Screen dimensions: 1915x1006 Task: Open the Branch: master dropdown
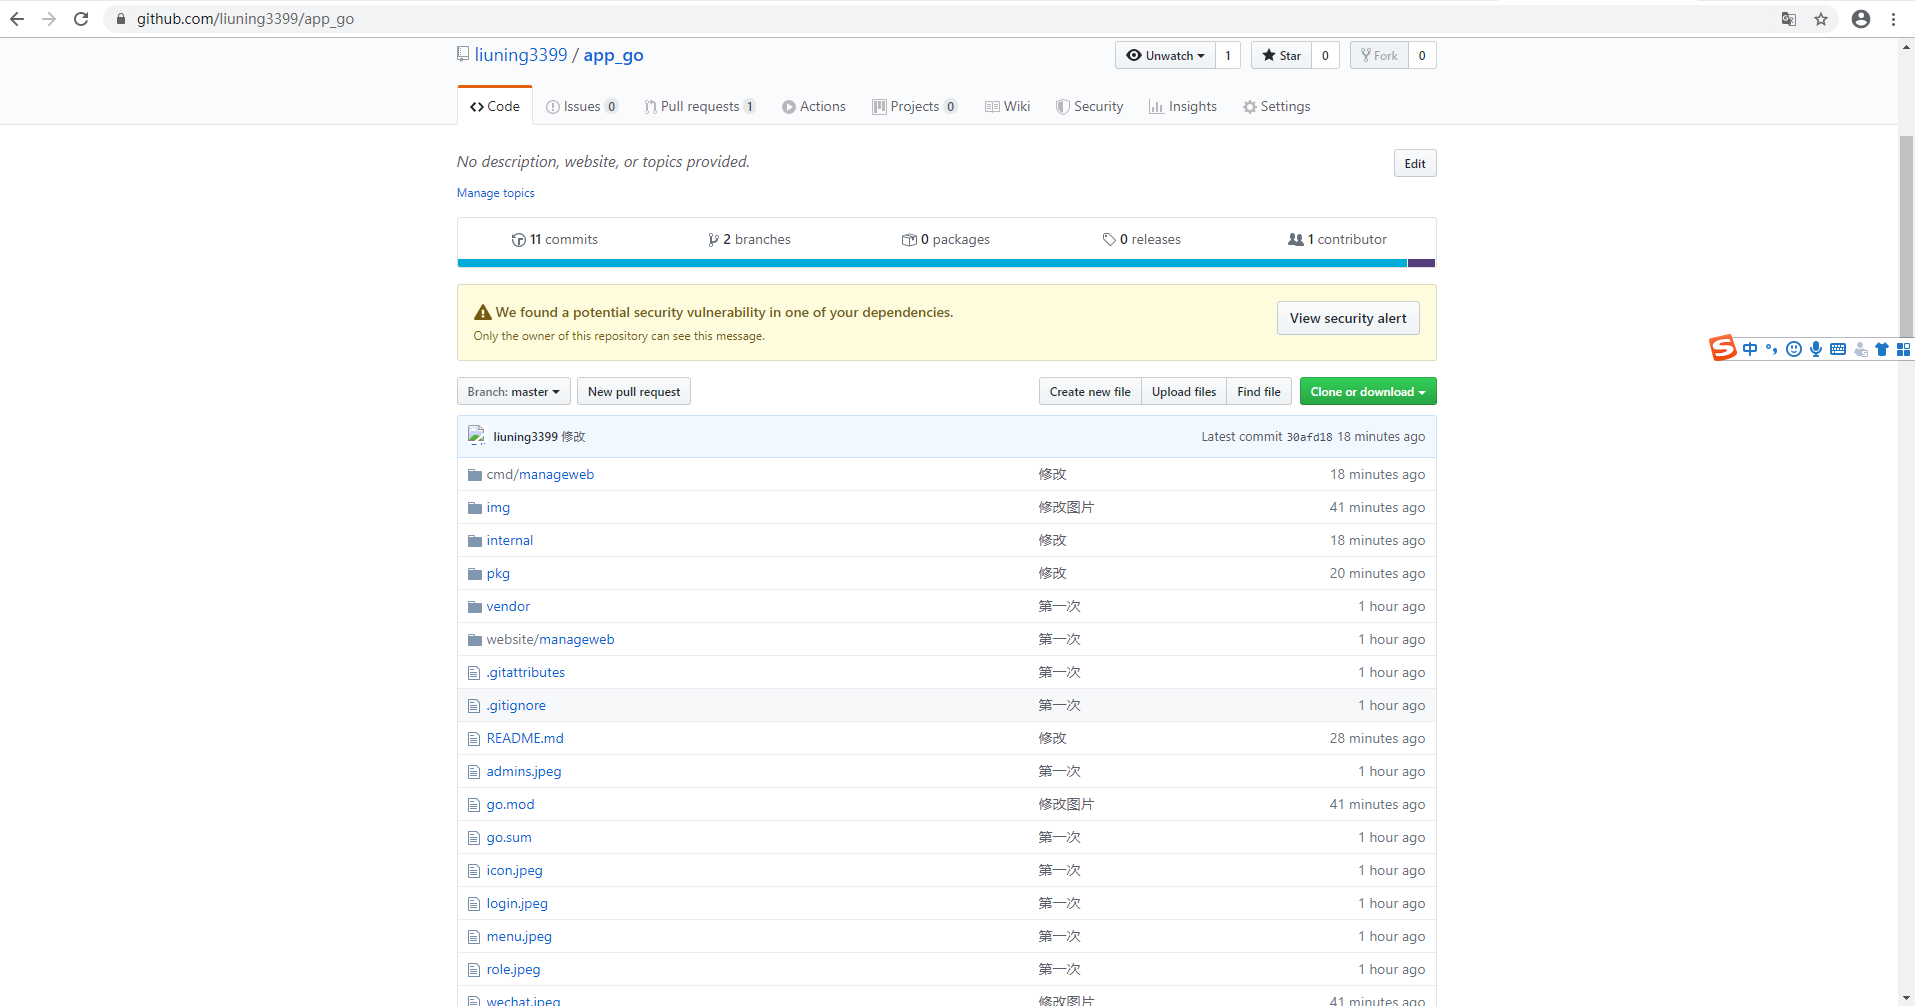coord(514,391)
